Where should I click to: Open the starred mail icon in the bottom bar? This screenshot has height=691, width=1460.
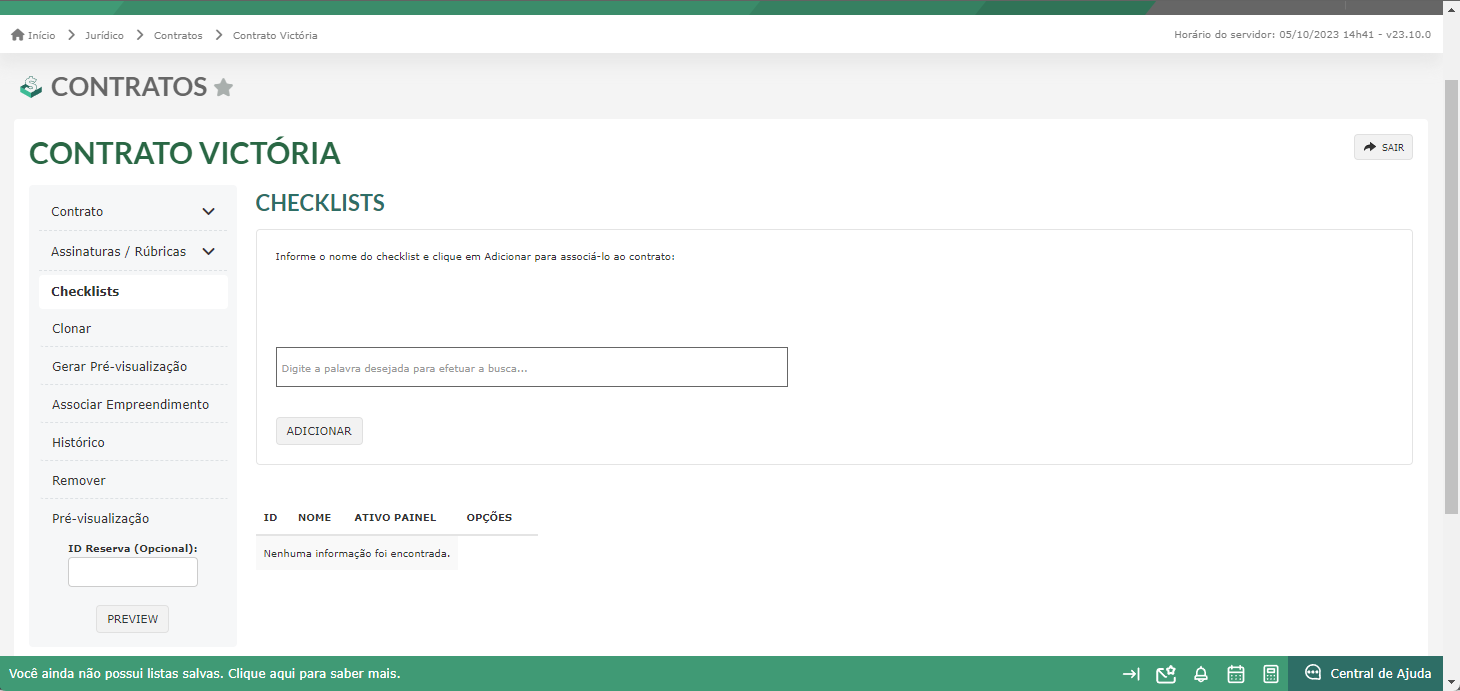click(x=1165, y=674)
